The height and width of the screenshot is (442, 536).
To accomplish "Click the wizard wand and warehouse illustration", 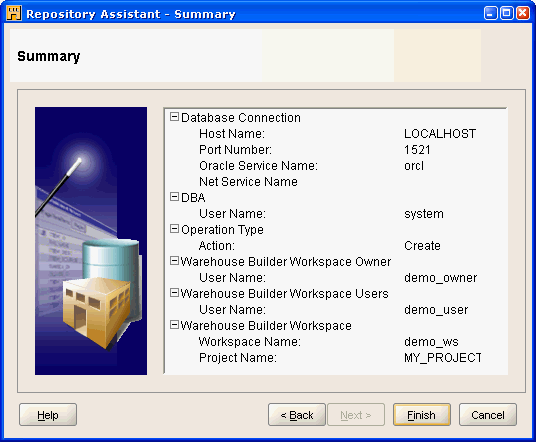I will coord(91,241).
